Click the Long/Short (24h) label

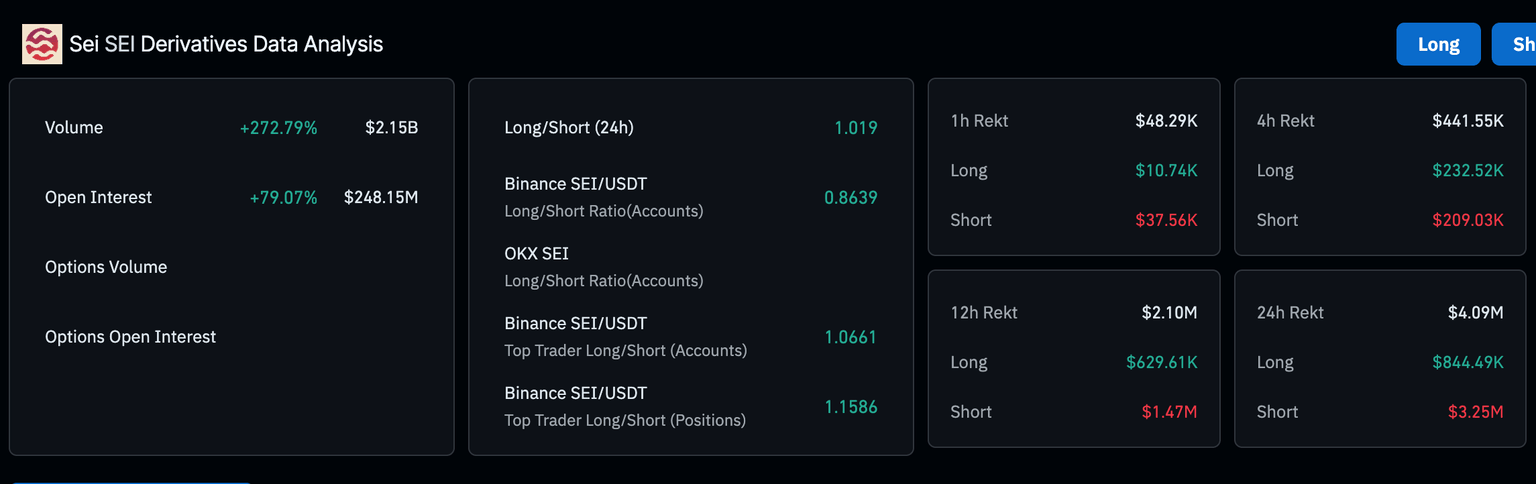pyautogui.click(x=569, y=128)
